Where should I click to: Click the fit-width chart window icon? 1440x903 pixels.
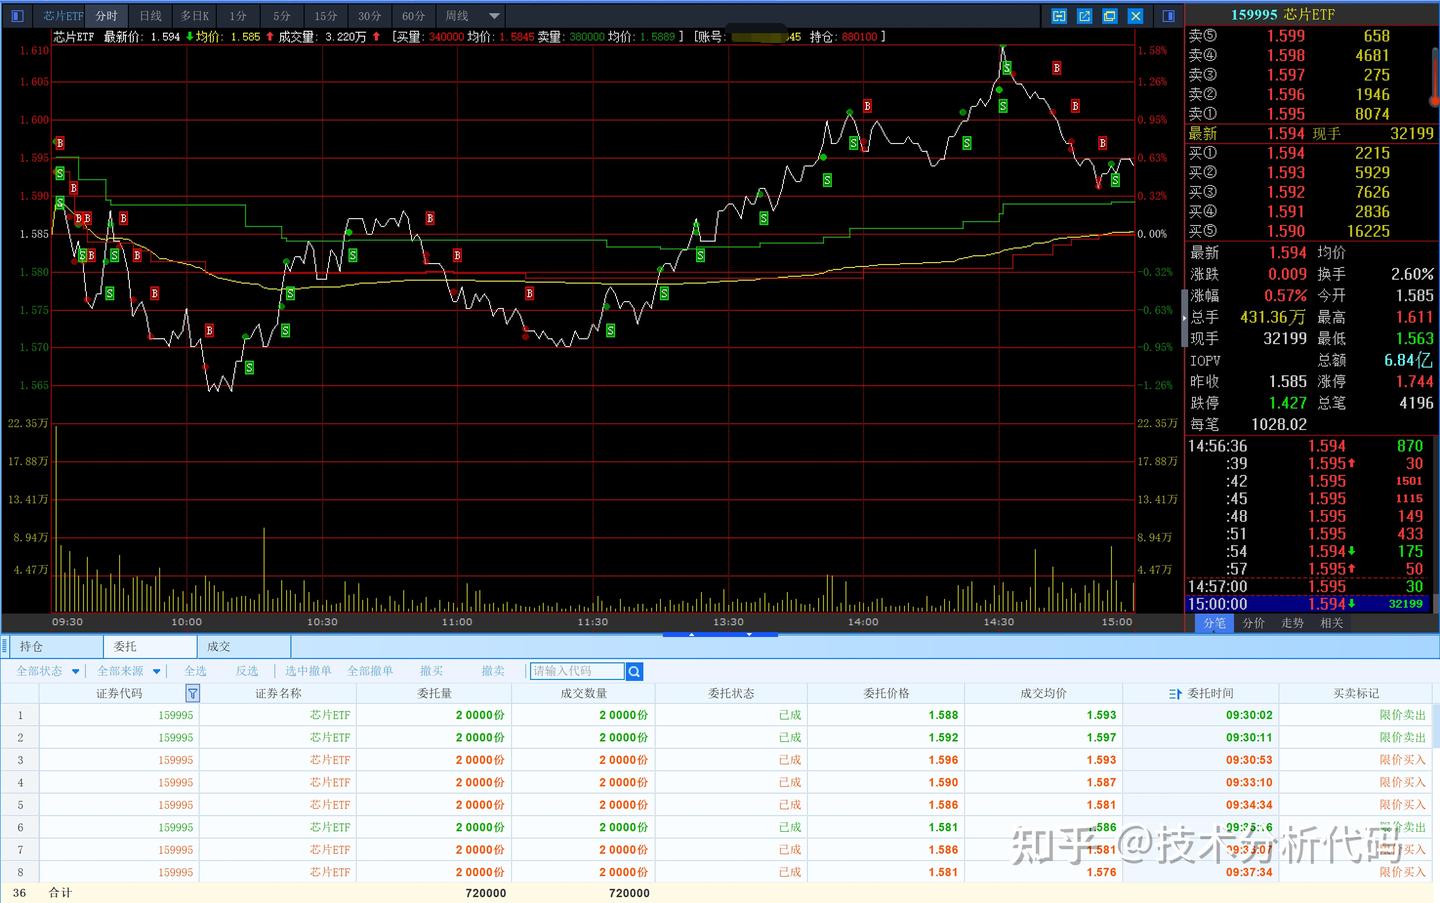1059,16
